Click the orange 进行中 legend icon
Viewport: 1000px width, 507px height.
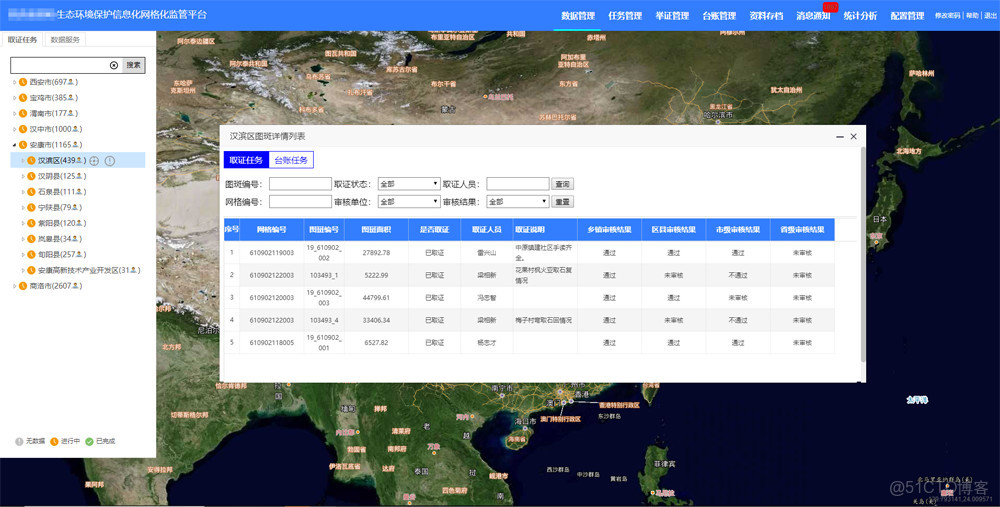point(54,441)
